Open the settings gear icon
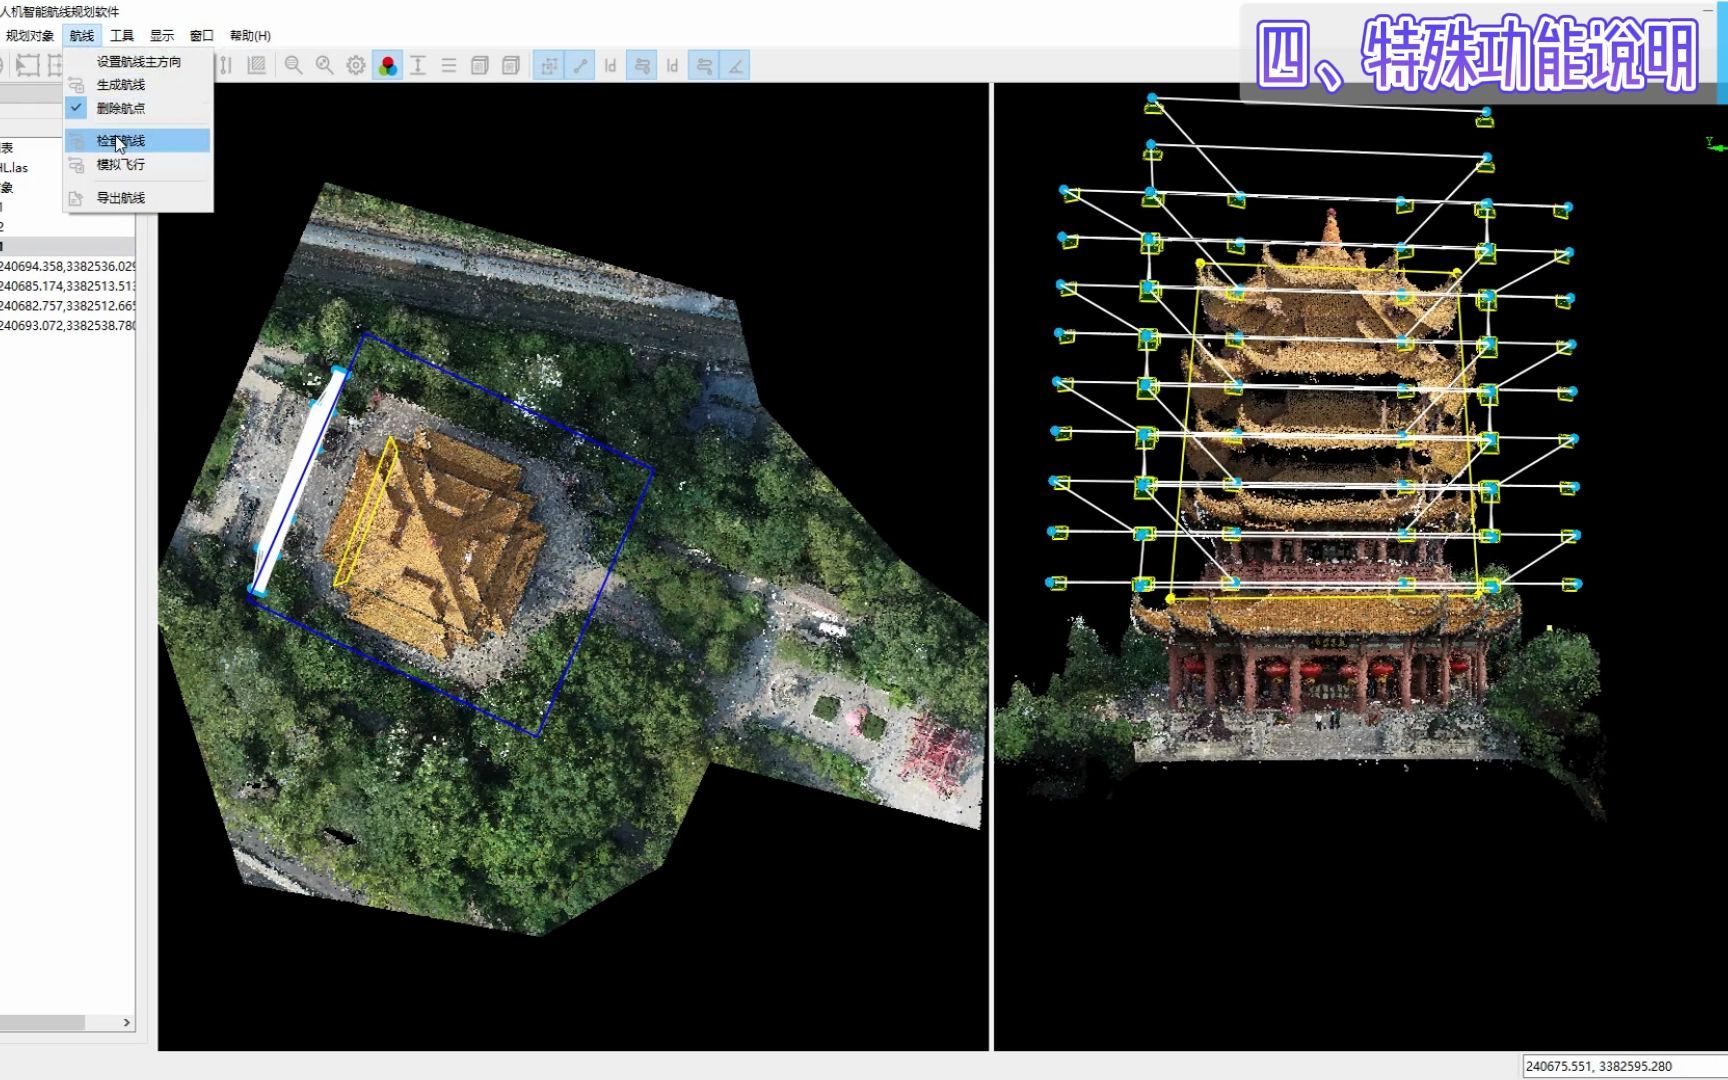Viewport: 1728px width, 1080px height. point(356,66)
